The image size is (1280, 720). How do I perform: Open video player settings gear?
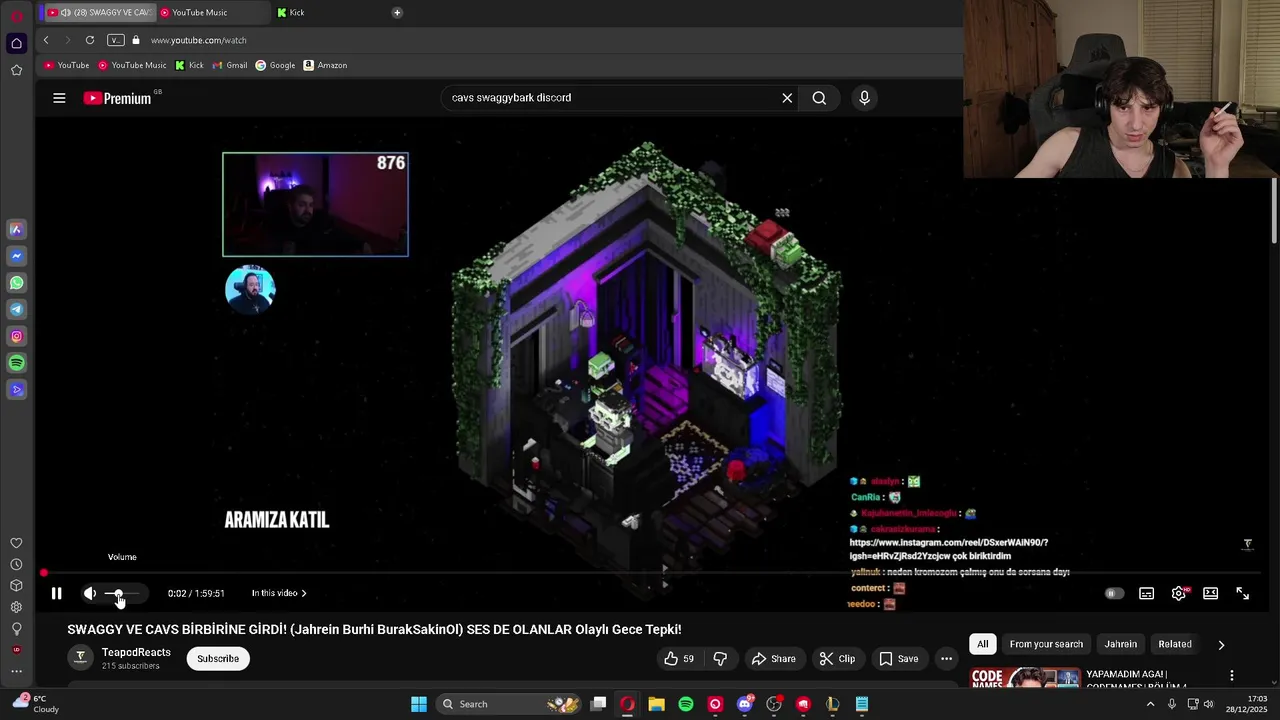tap(1179, 593)
